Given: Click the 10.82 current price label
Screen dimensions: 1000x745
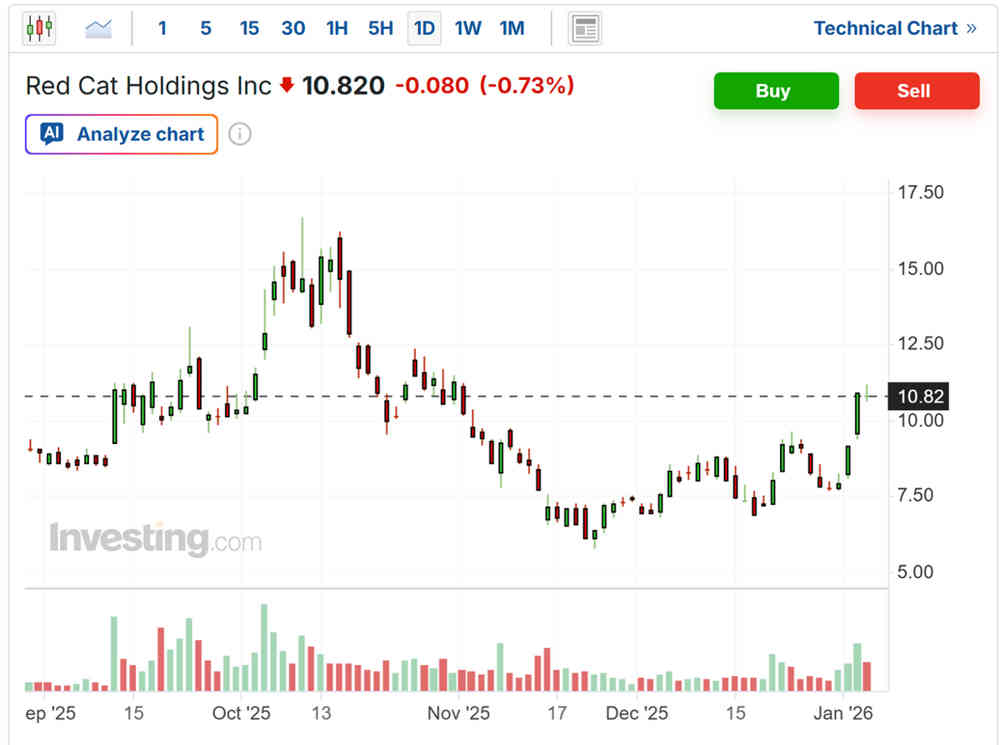Looking at the screenshot, I should tap(920, 397).
